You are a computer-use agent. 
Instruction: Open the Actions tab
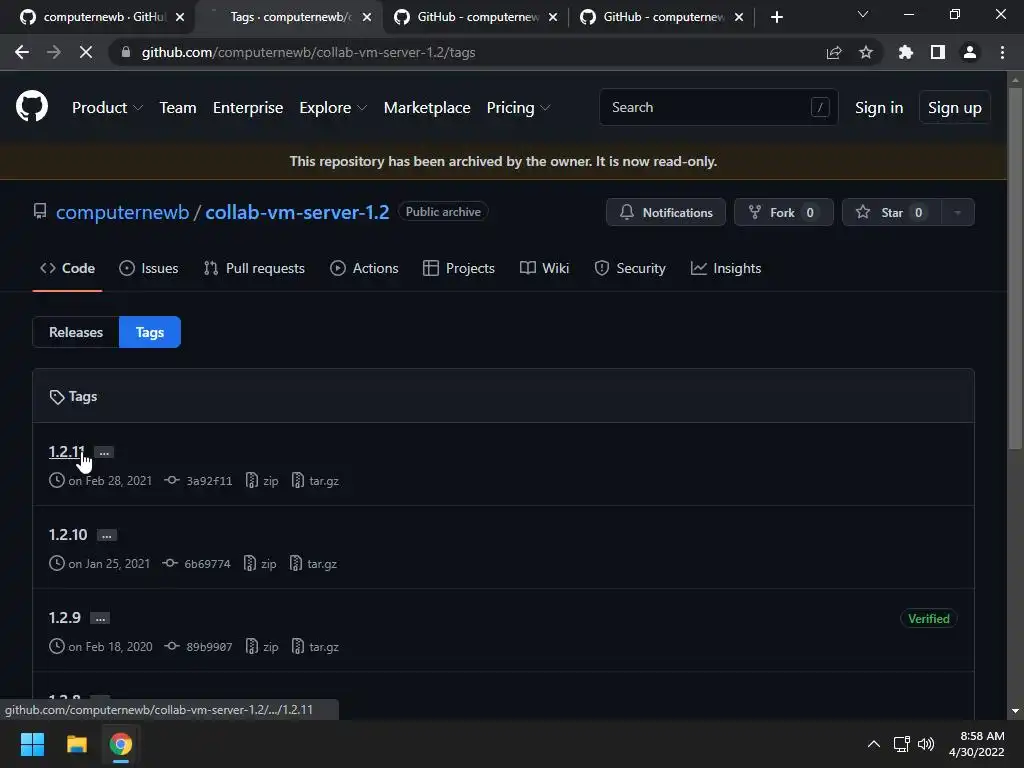tap(364, 268)
